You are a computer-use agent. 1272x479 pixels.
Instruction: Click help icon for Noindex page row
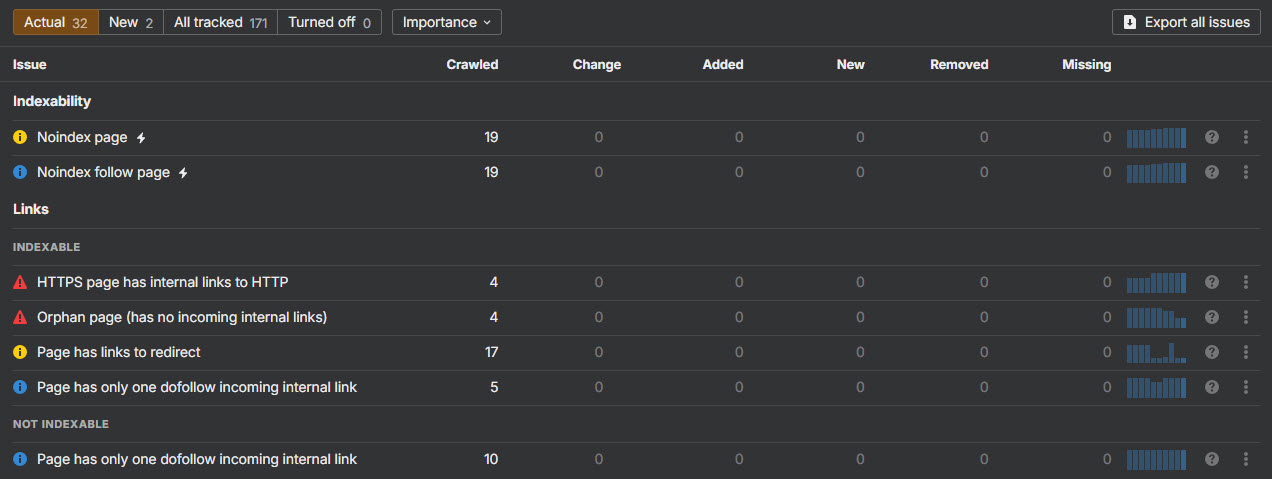point(1212,137)
